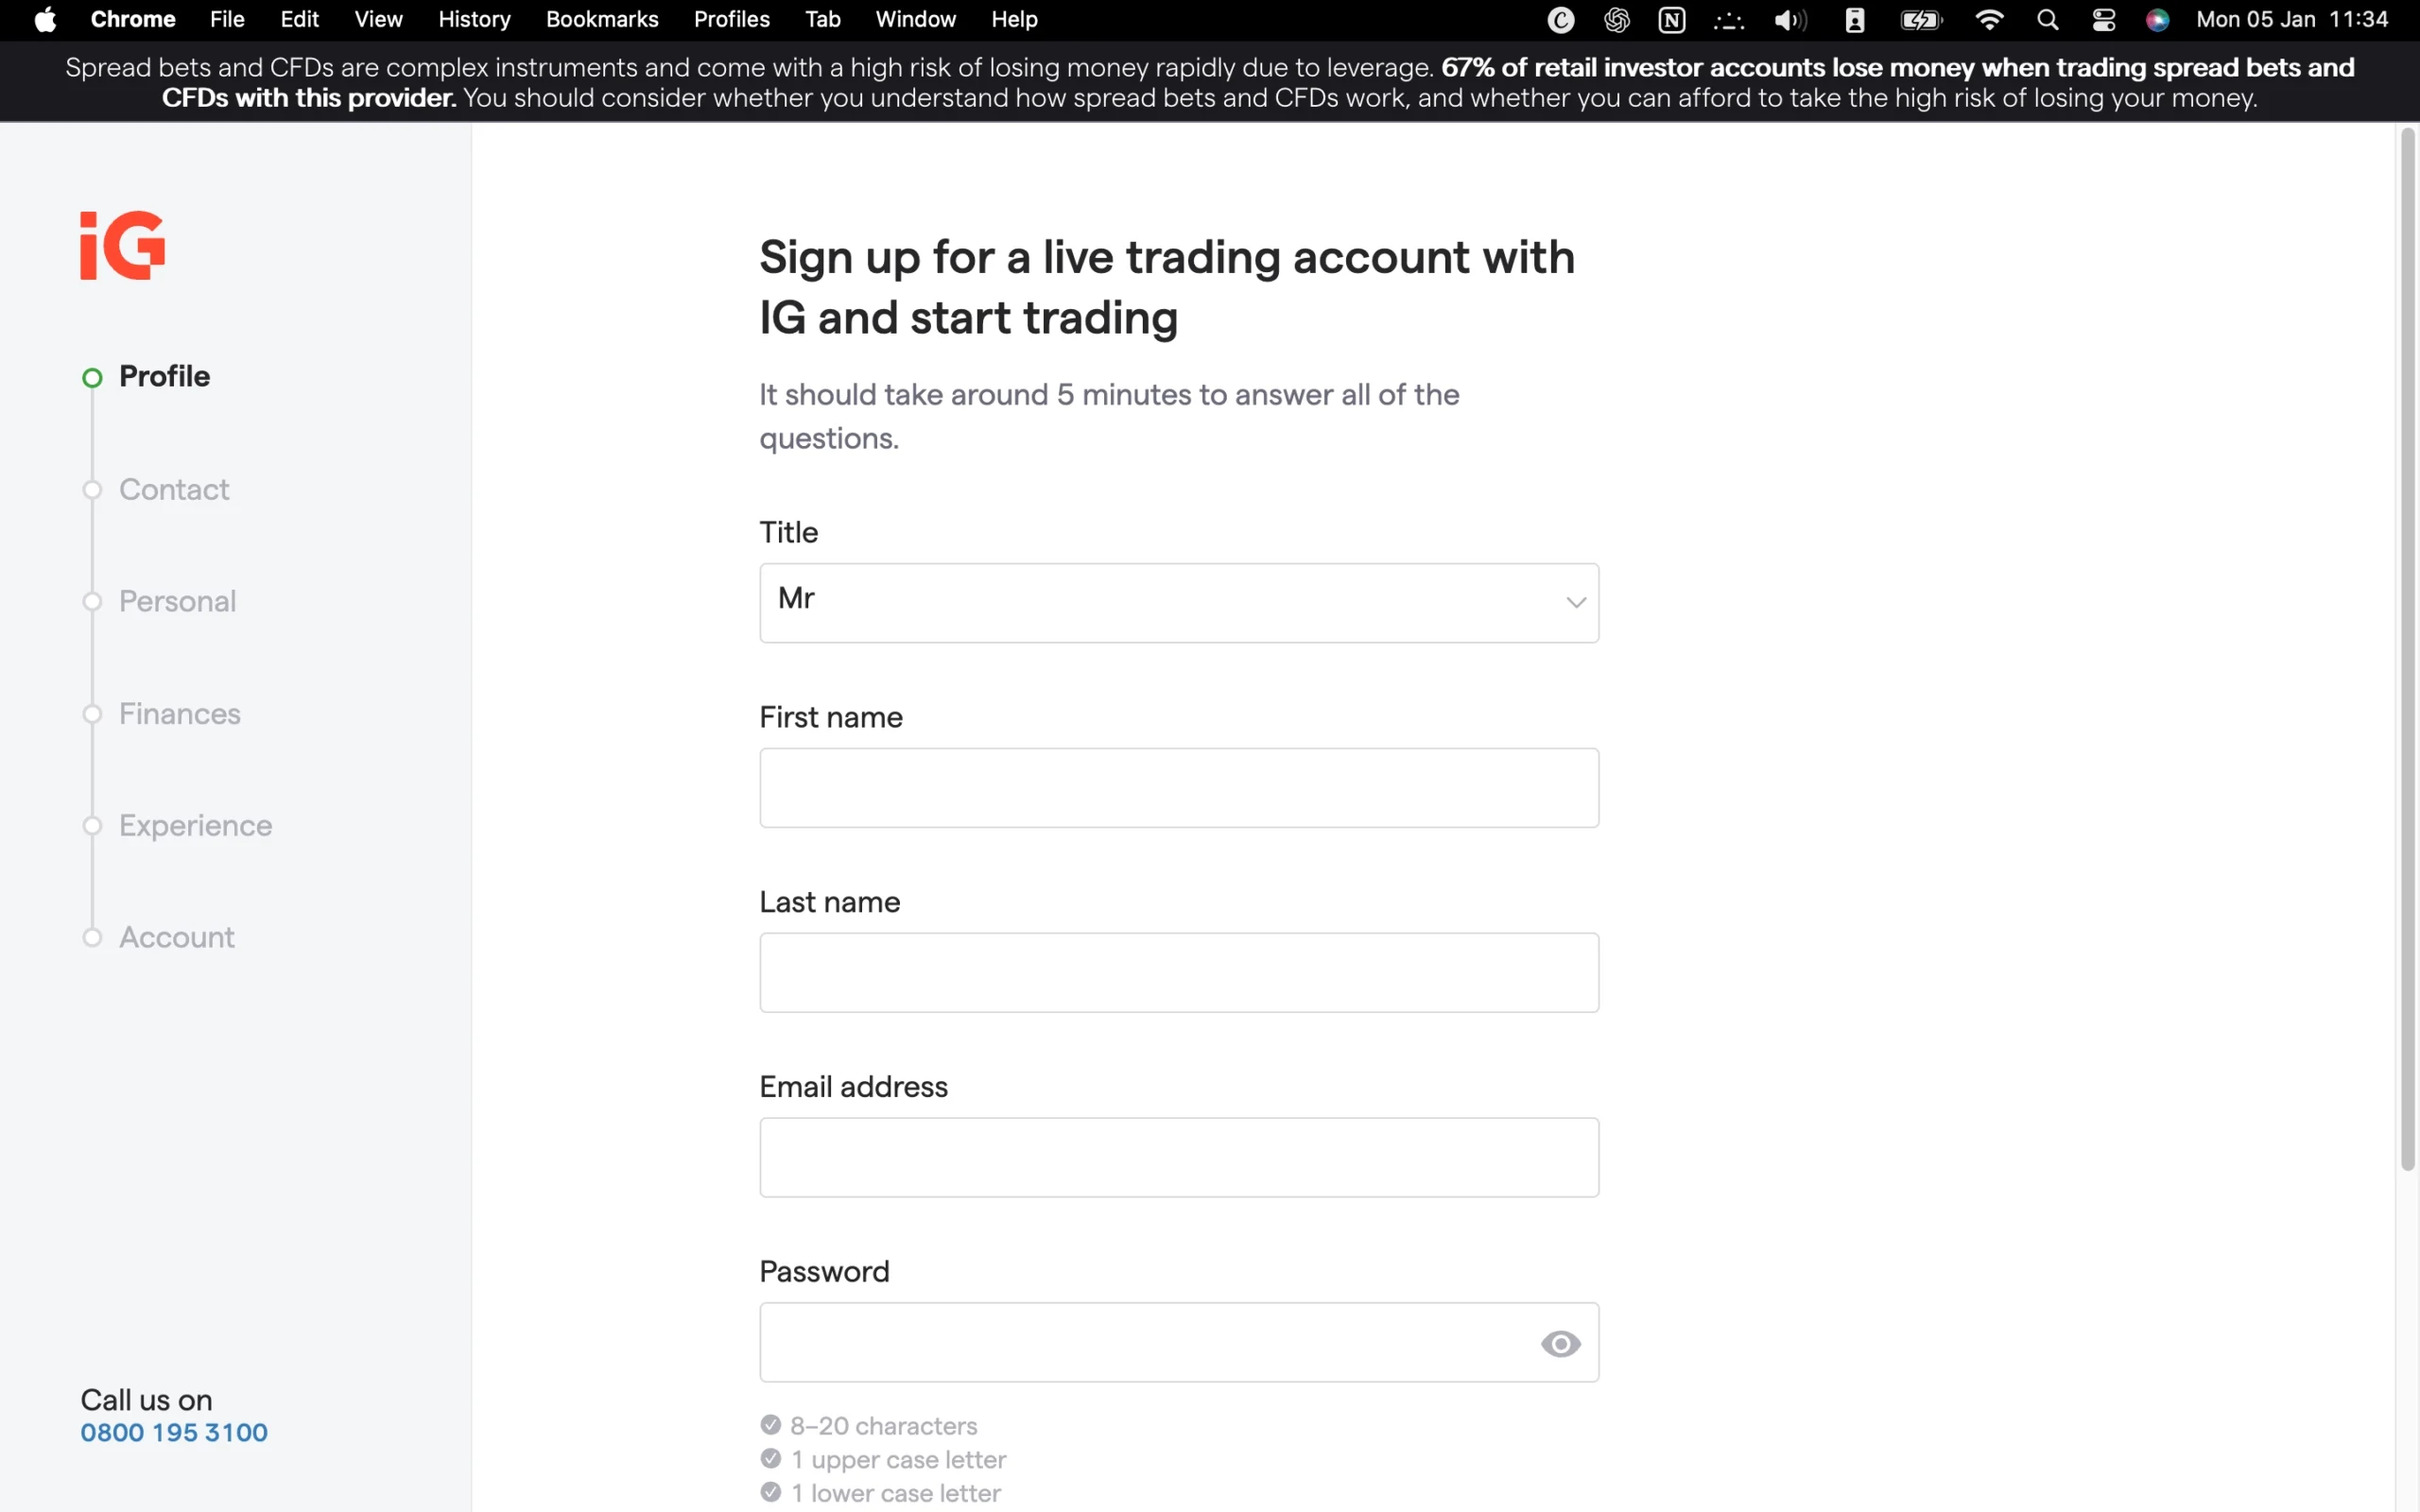Select the Contact step circle
This screenshot has width=2420, height=1512.
click(91, 490)
